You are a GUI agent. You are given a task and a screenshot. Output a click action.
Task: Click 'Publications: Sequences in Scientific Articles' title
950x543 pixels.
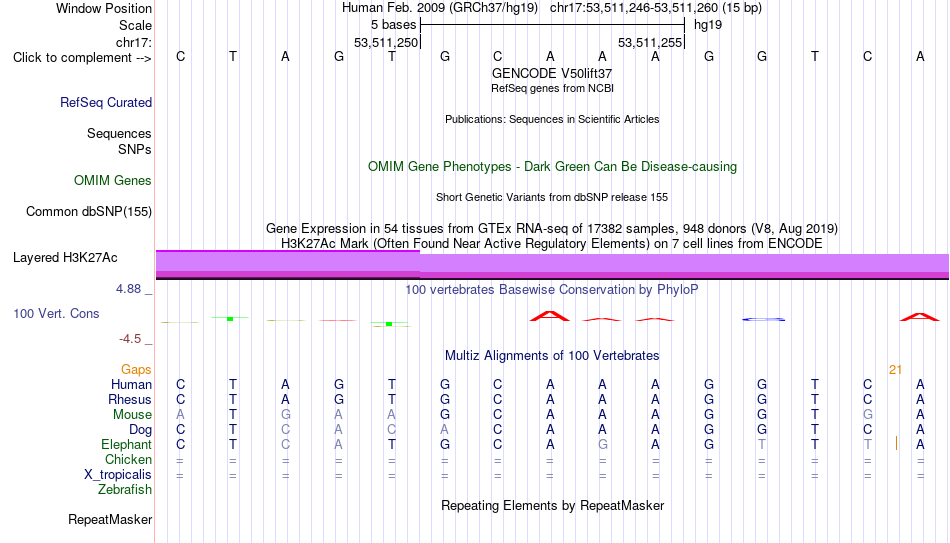point(552,119)
